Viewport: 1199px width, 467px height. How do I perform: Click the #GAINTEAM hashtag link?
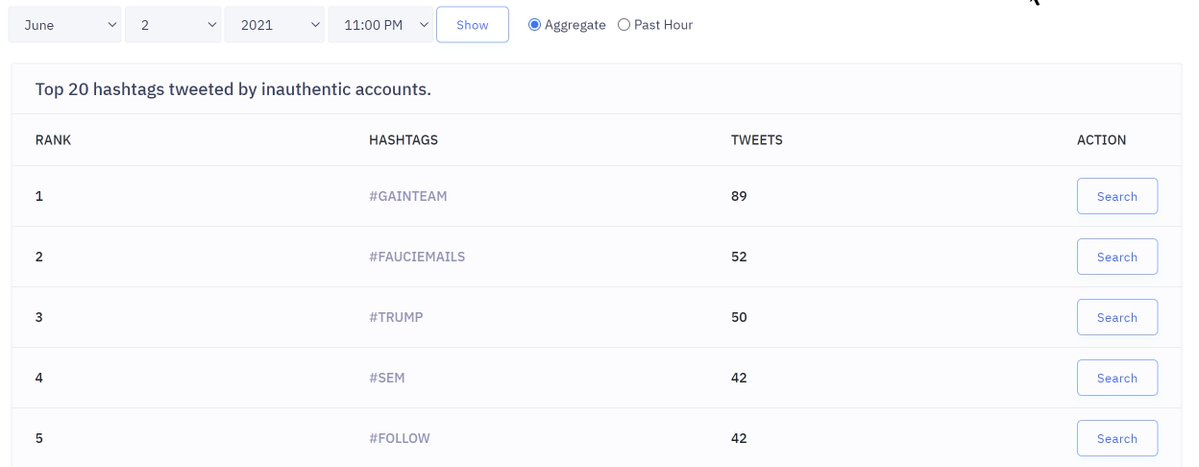(408, 196)
